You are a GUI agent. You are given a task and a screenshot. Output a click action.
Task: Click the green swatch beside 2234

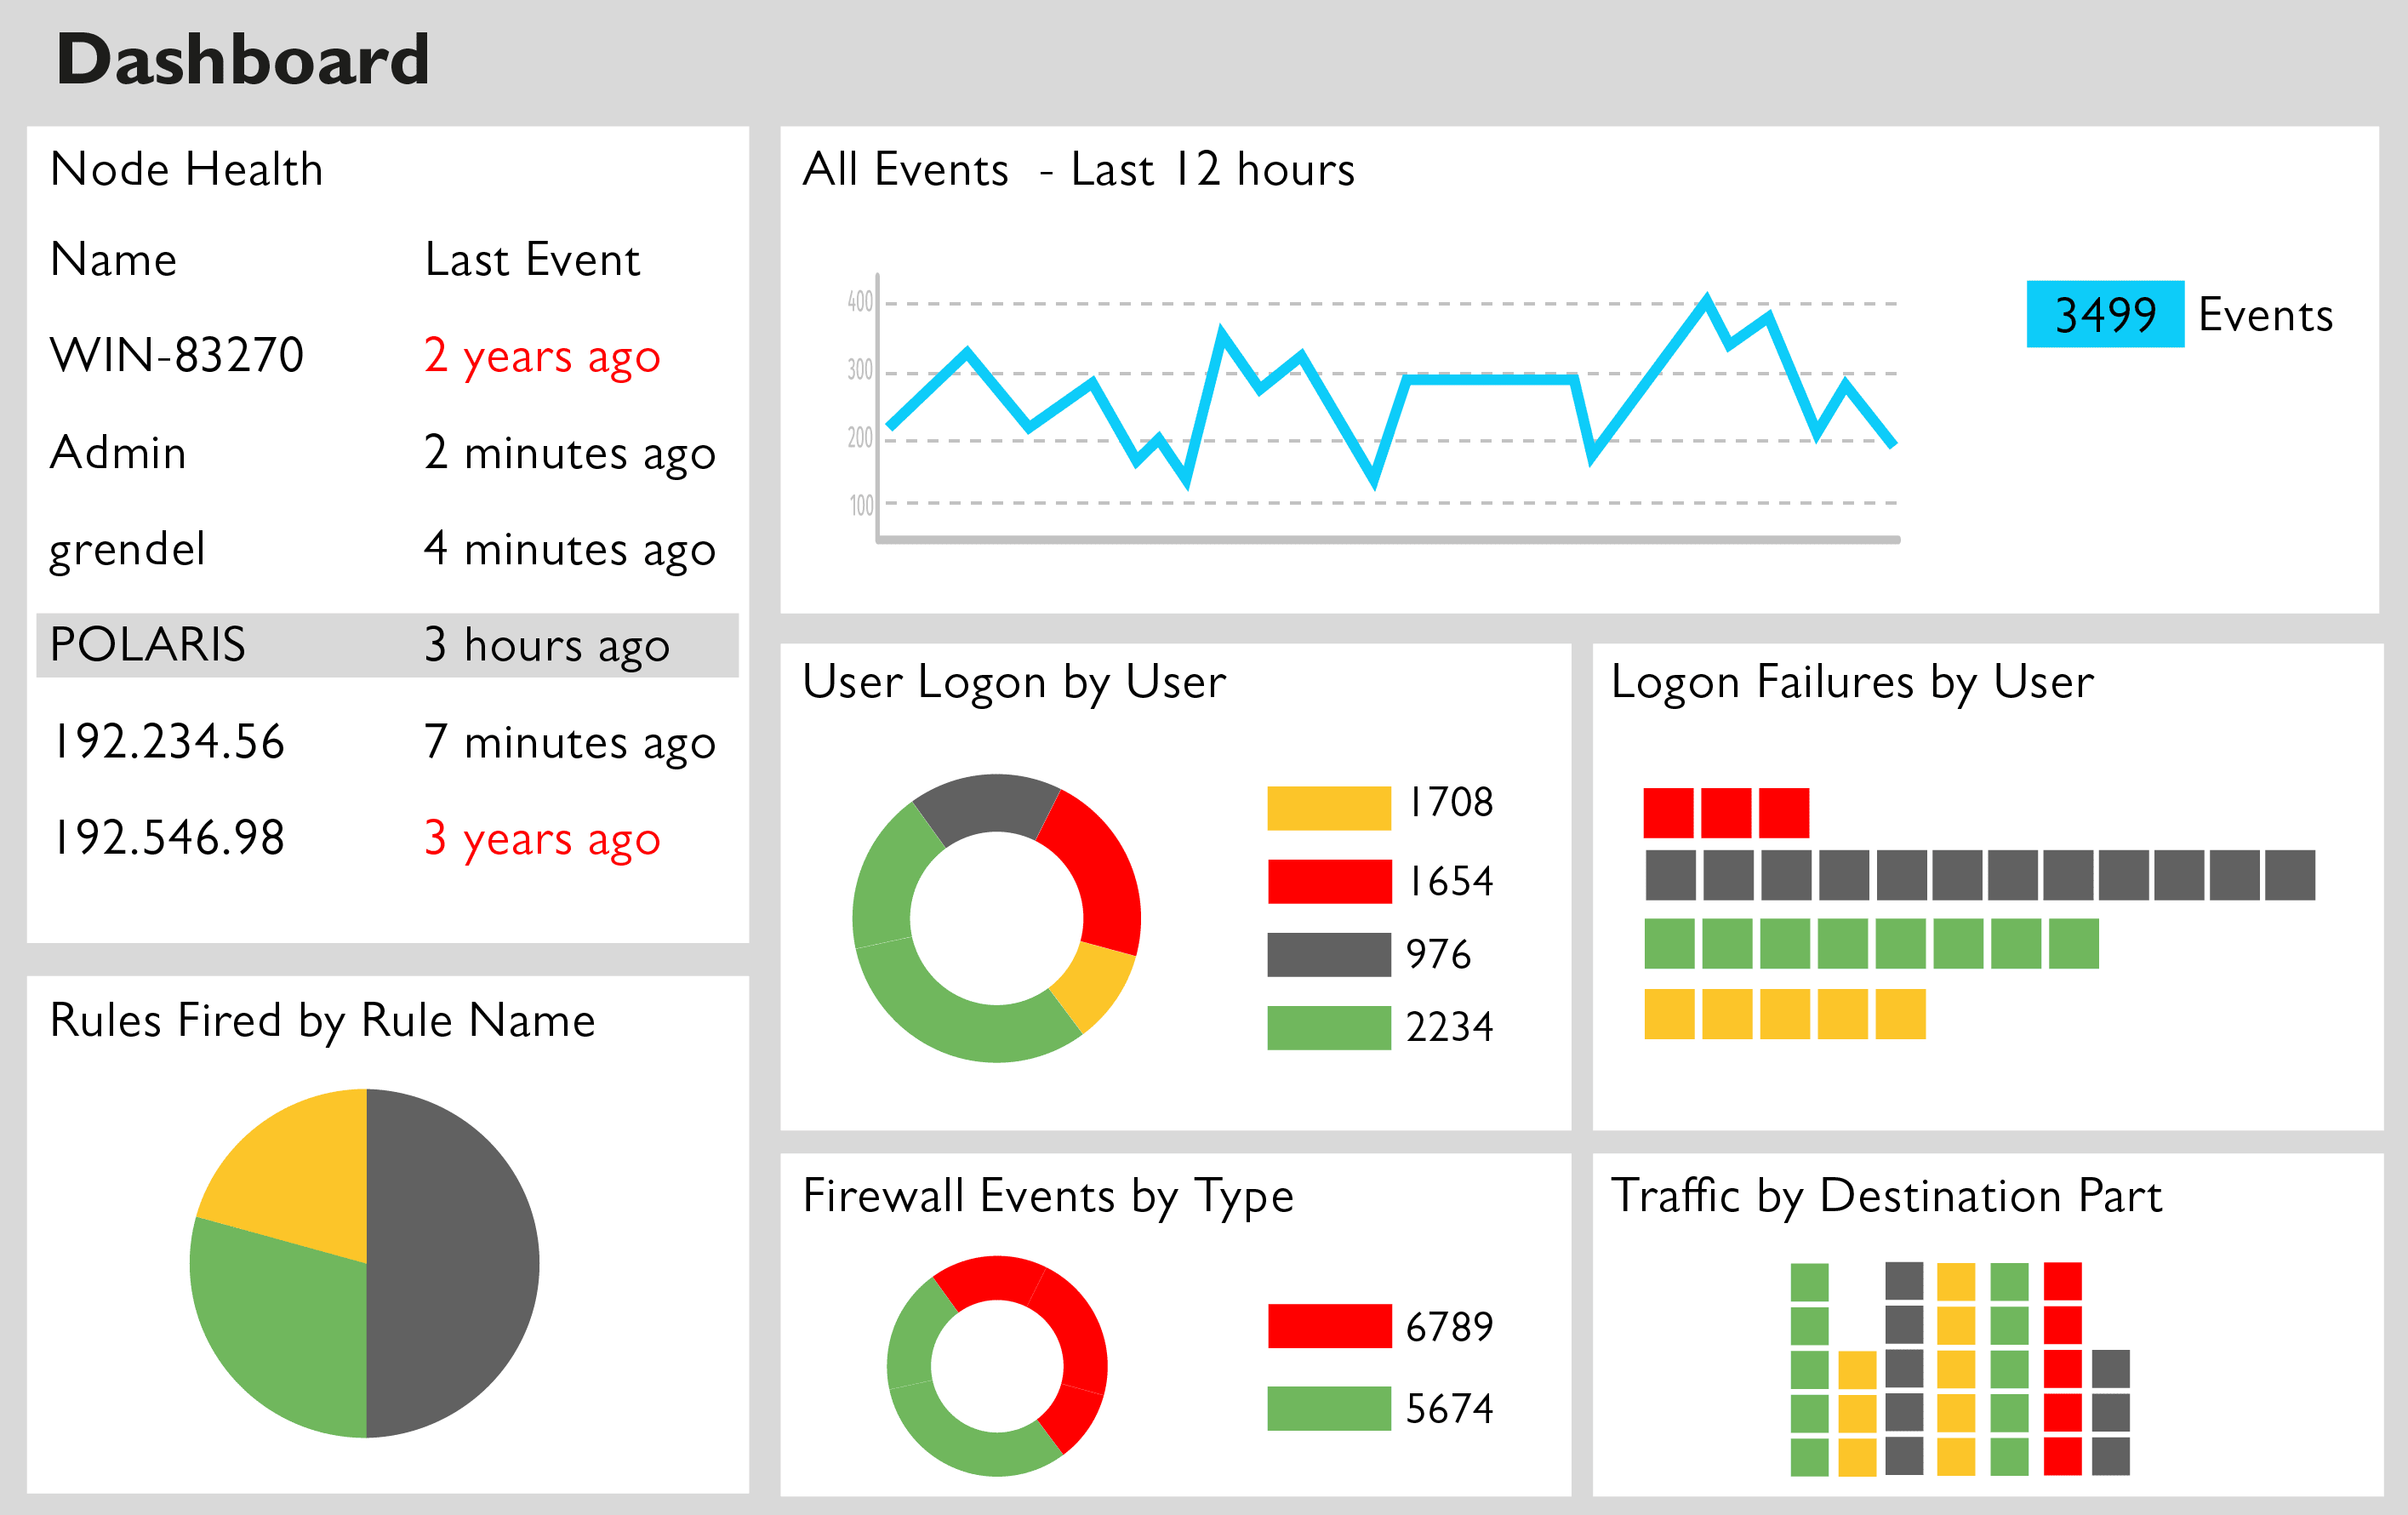point(1329,1027)
